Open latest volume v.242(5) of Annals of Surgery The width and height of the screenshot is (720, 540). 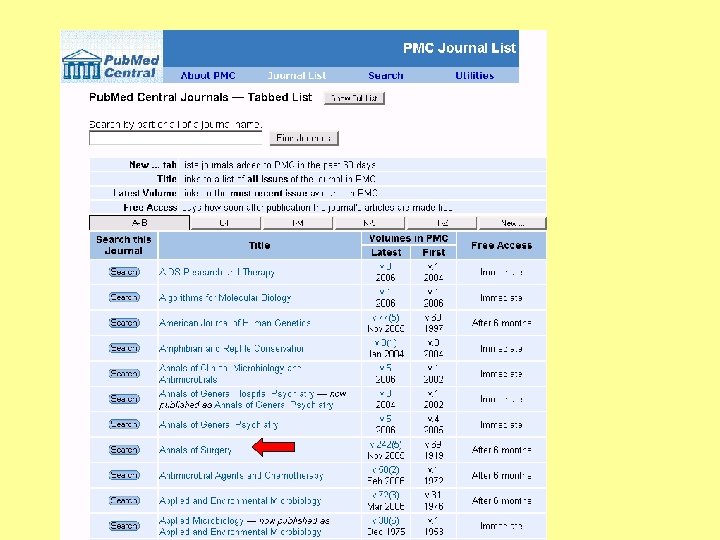tap(385, 445)
